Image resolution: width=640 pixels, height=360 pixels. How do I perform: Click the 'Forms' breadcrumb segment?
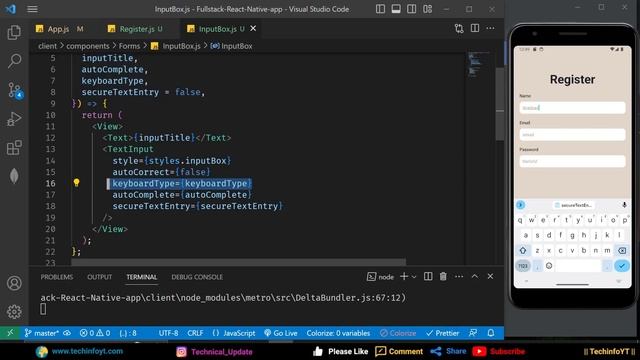pyautogui.click(x=129, y=46)
